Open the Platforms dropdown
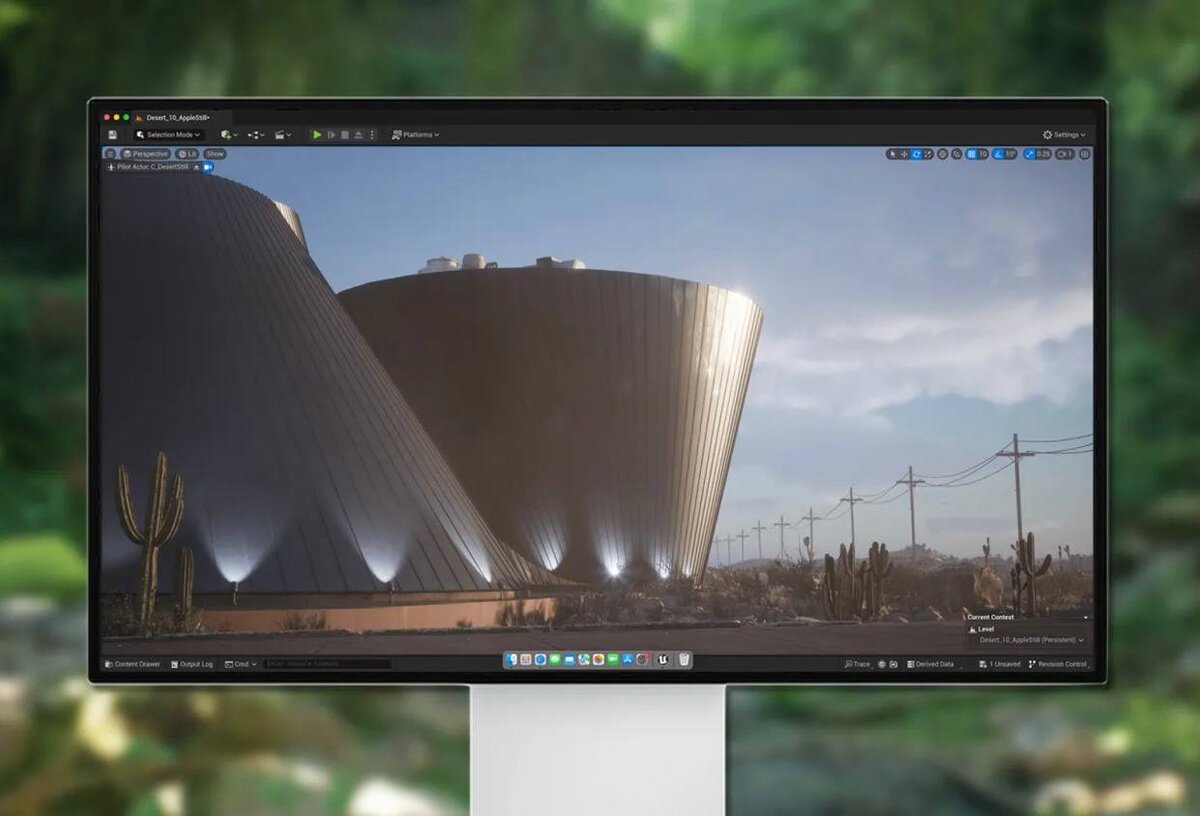 pyautogui.click(x=415, y=135)
